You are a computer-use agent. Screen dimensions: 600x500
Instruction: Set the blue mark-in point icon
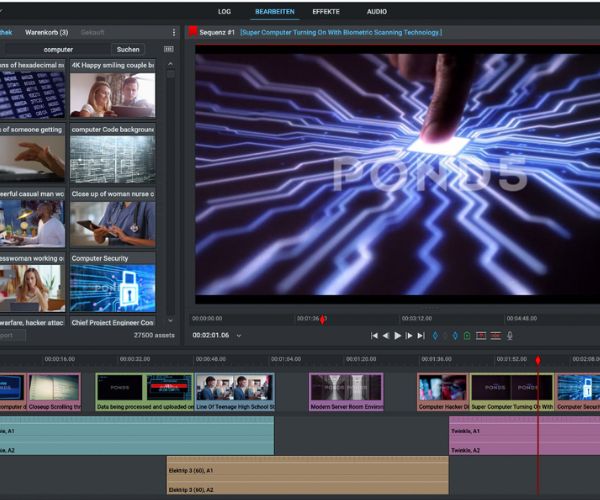click(435, 336)
